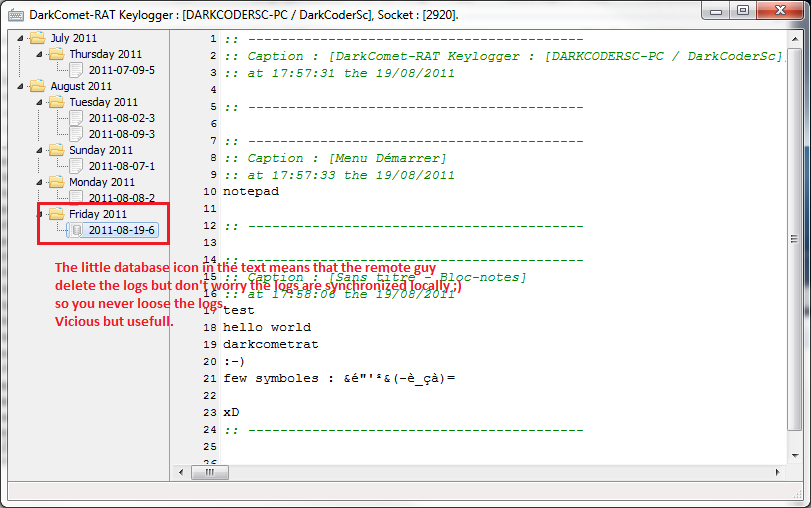The height and width of the screenshot is (508, 811).
Task: Collapse the August 2011 tree node arrow
Action: tap(22, 86)
